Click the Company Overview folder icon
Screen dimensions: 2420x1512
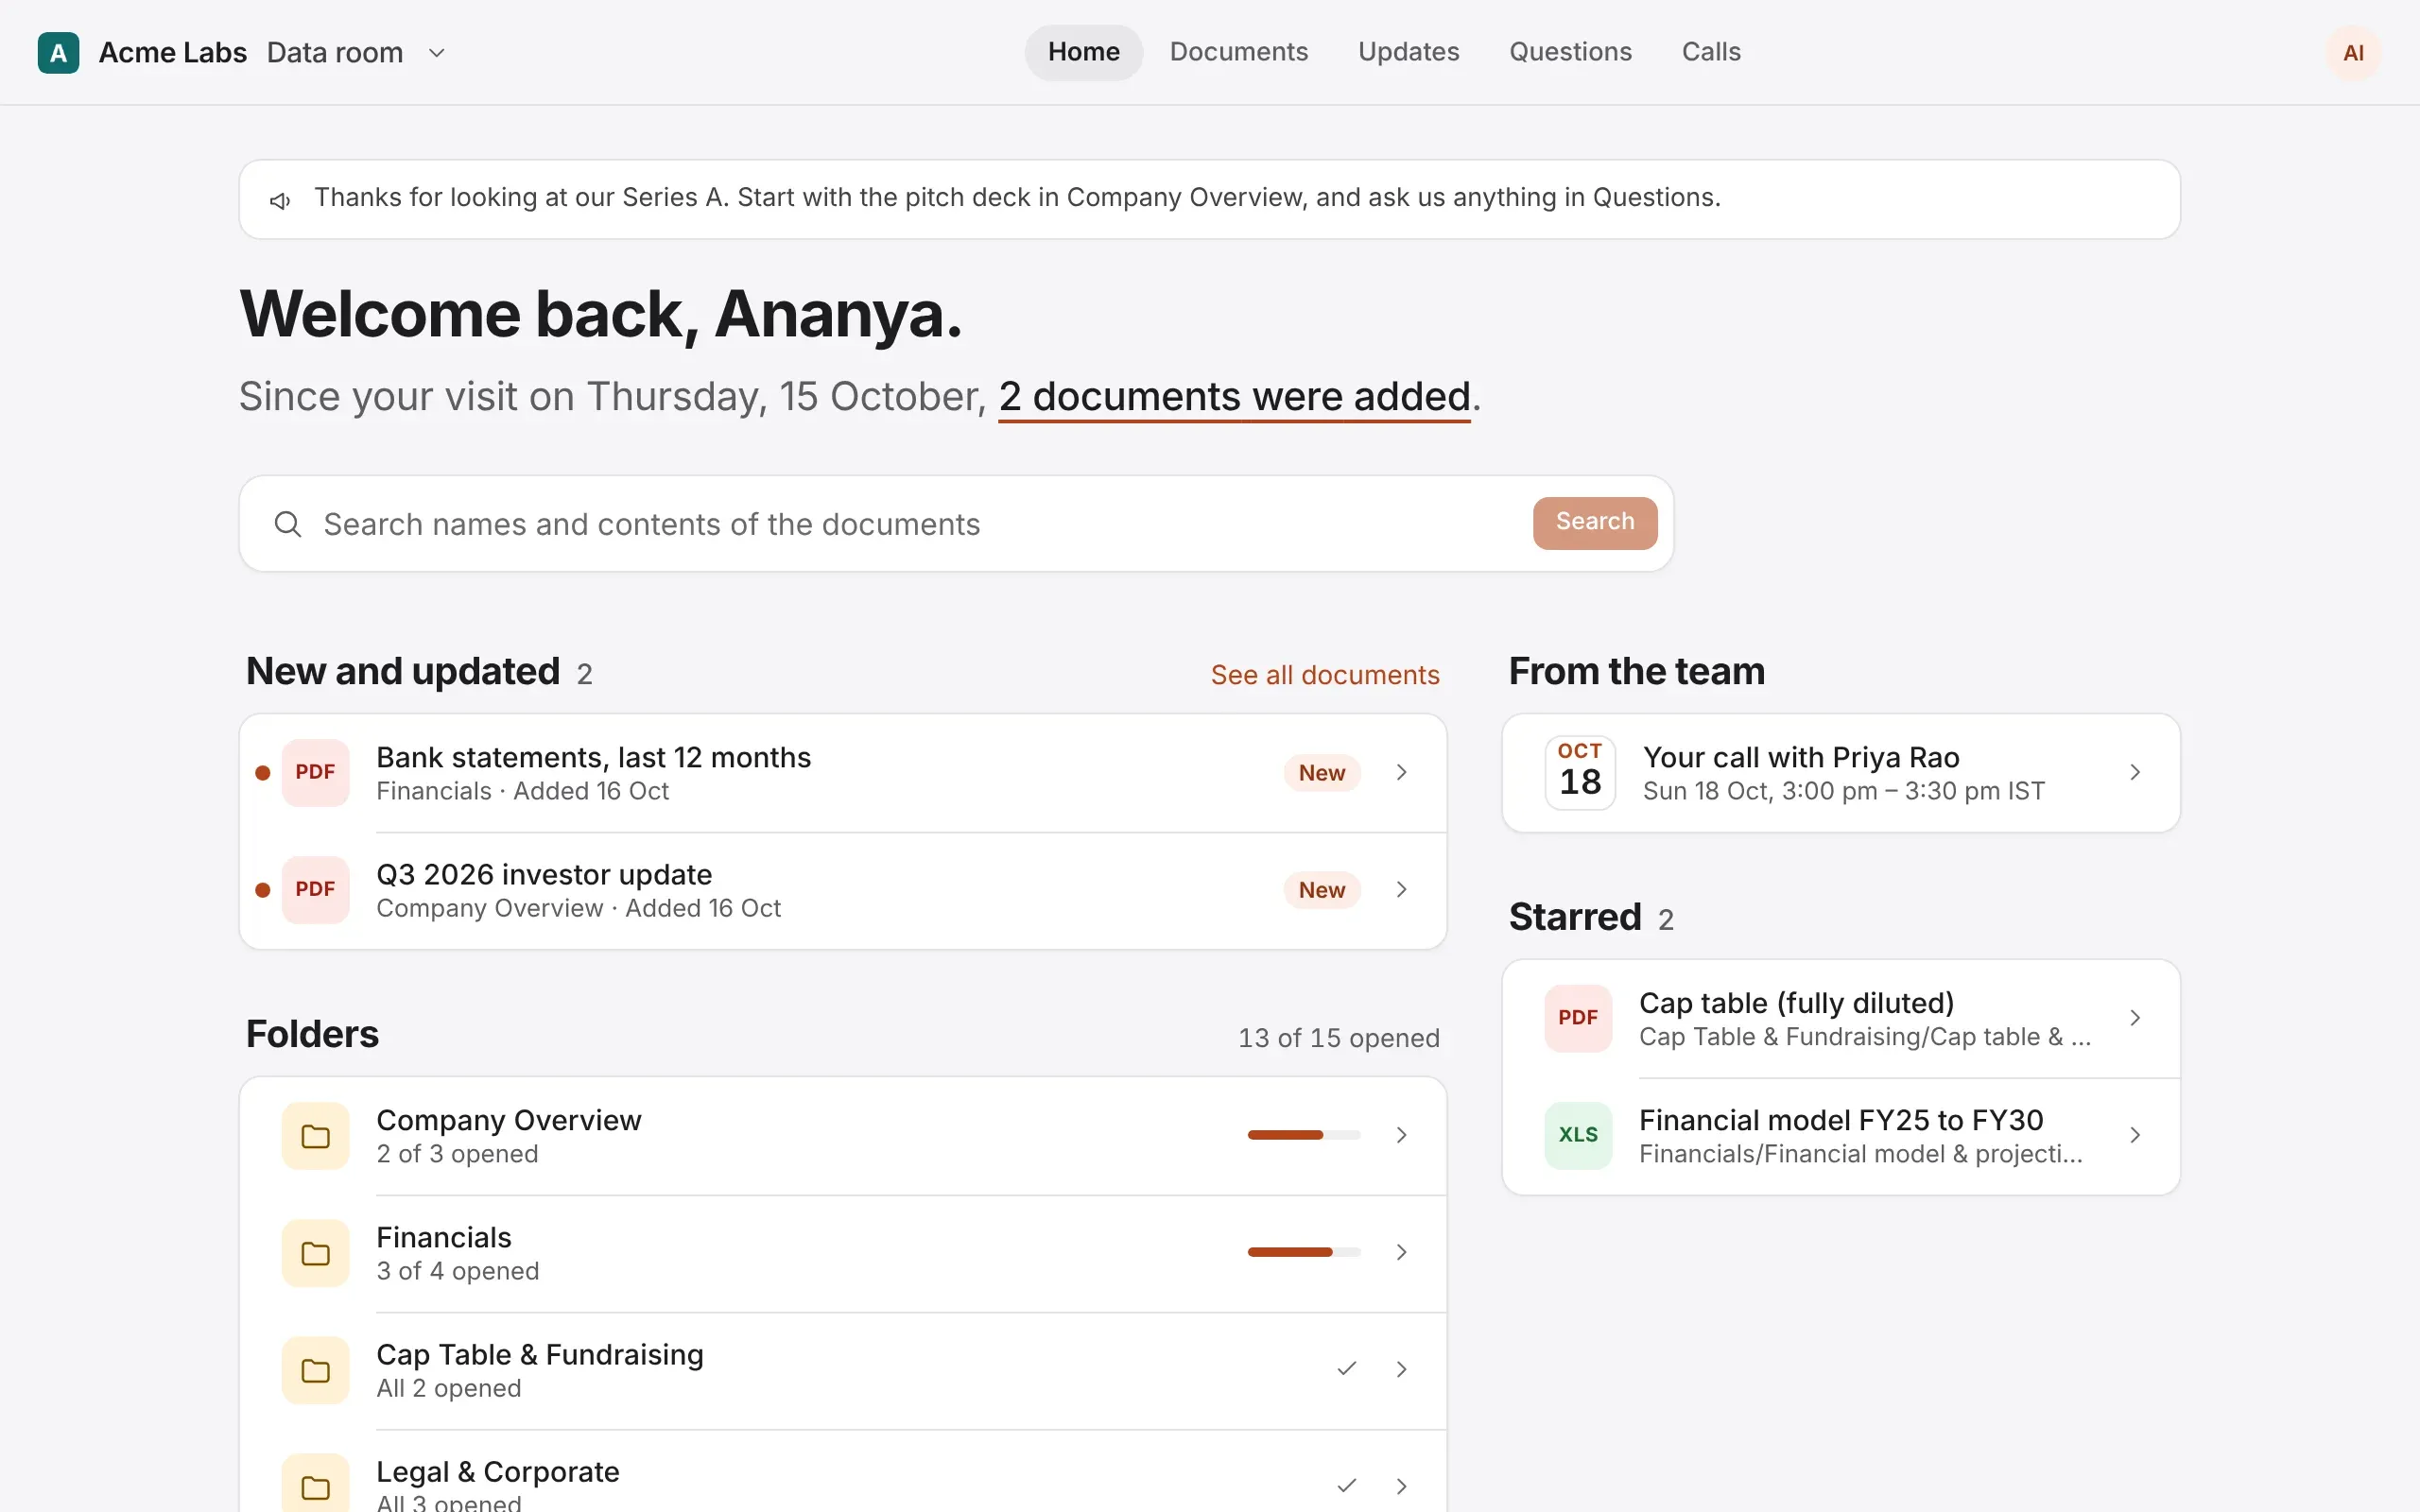click(315, 1135)
